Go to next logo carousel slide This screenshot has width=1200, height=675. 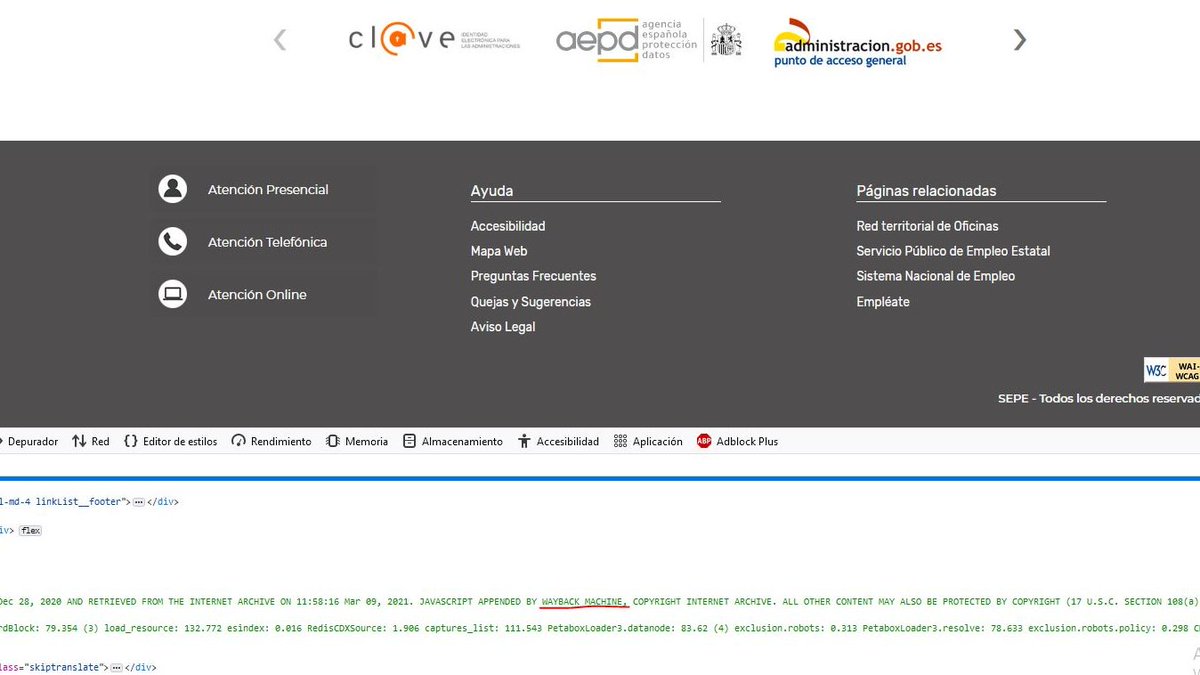coord(1019,39)
